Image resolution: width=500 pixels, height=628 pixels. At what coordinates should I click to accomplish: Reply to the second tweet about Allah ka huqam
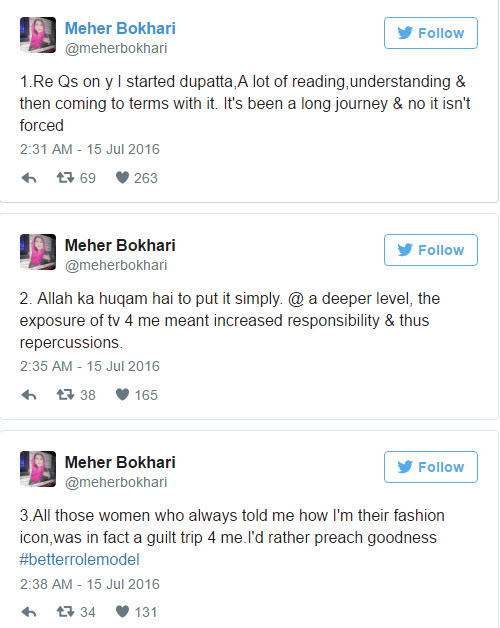tap(29, 395)
